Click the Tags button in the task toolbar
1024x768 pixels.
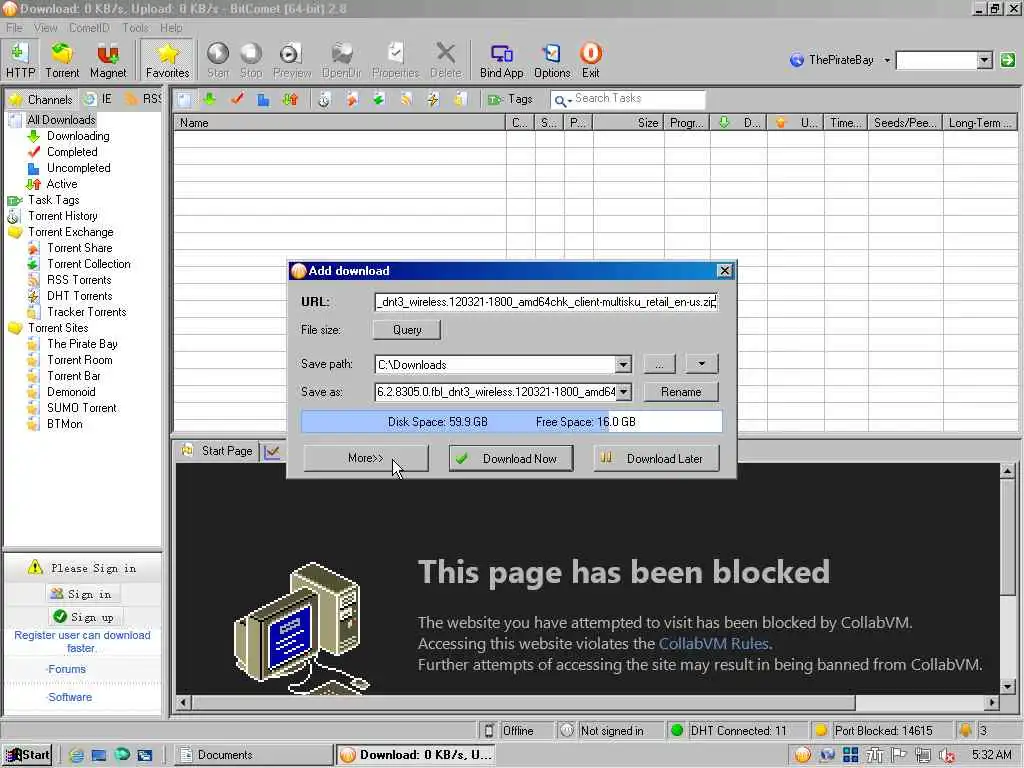pyautogui.click(x=511, y=99)
